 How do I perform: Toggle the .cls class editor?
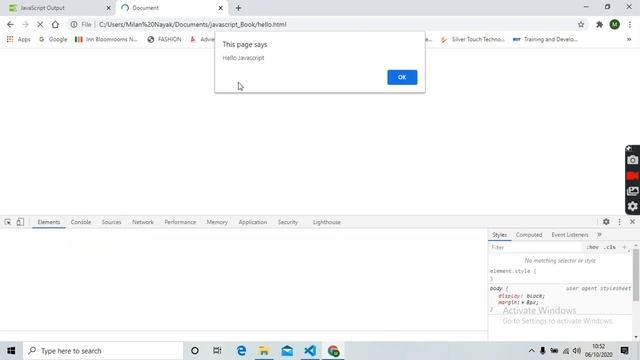(x=610, y=247)
